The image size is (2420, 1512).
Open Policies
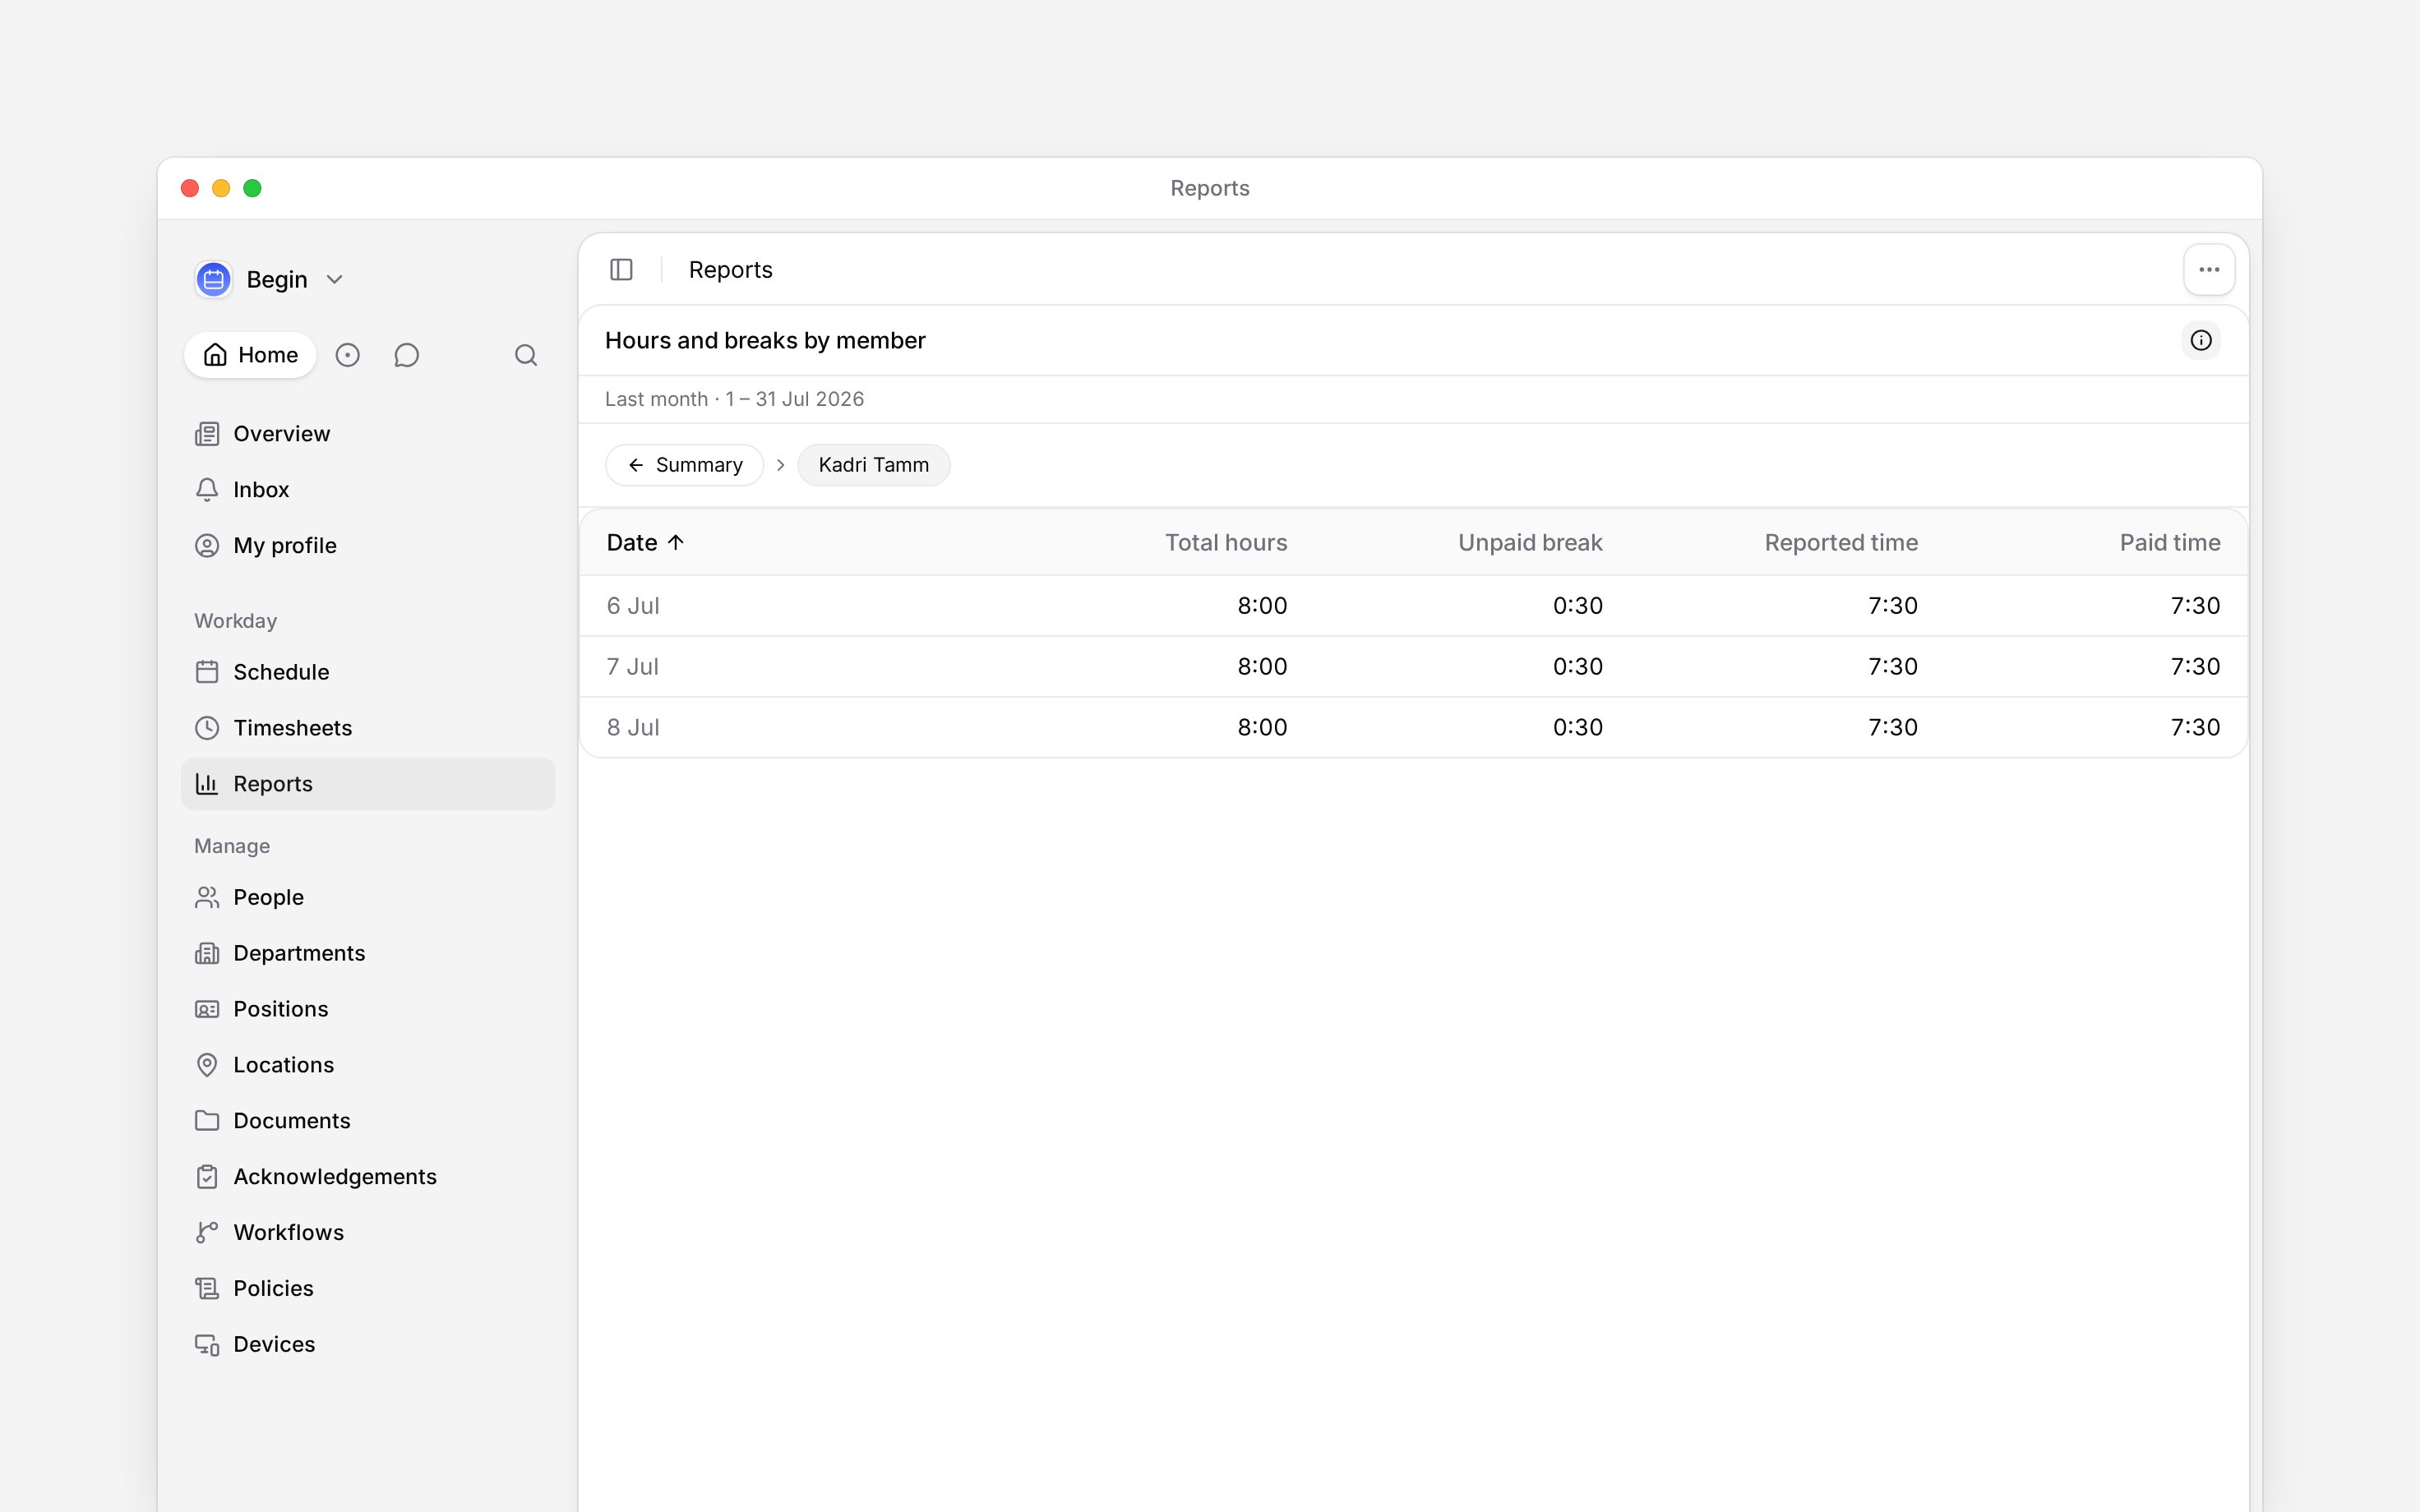coord(368,1289)
